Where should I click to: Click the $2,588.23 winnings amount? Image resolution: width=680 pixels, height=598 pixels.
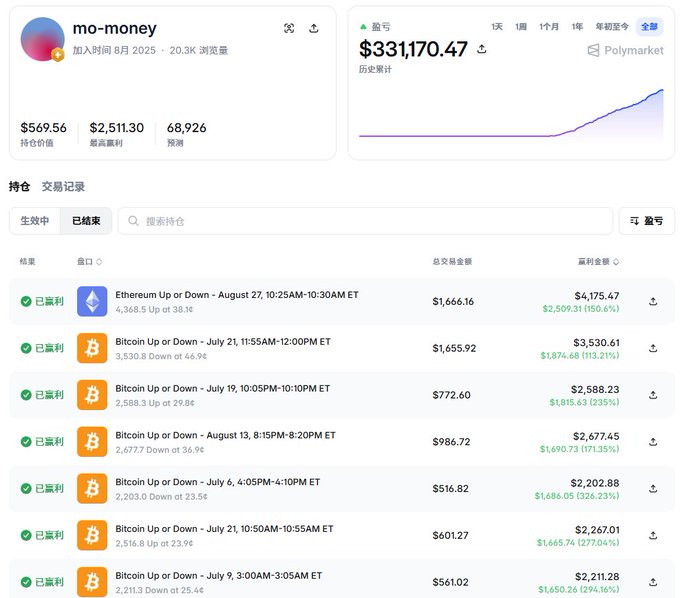[x=595, y=389]
